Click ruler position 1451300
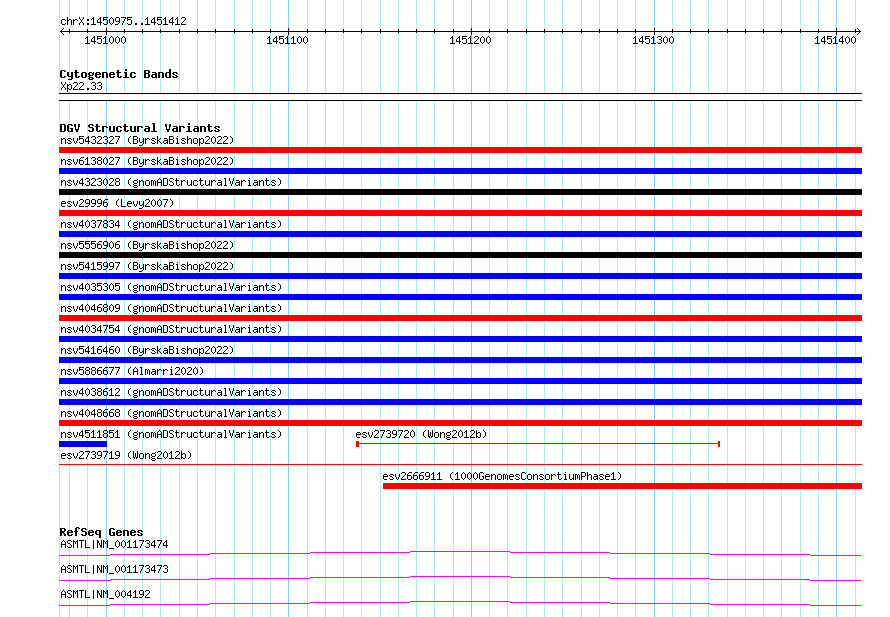 [653, 40]
